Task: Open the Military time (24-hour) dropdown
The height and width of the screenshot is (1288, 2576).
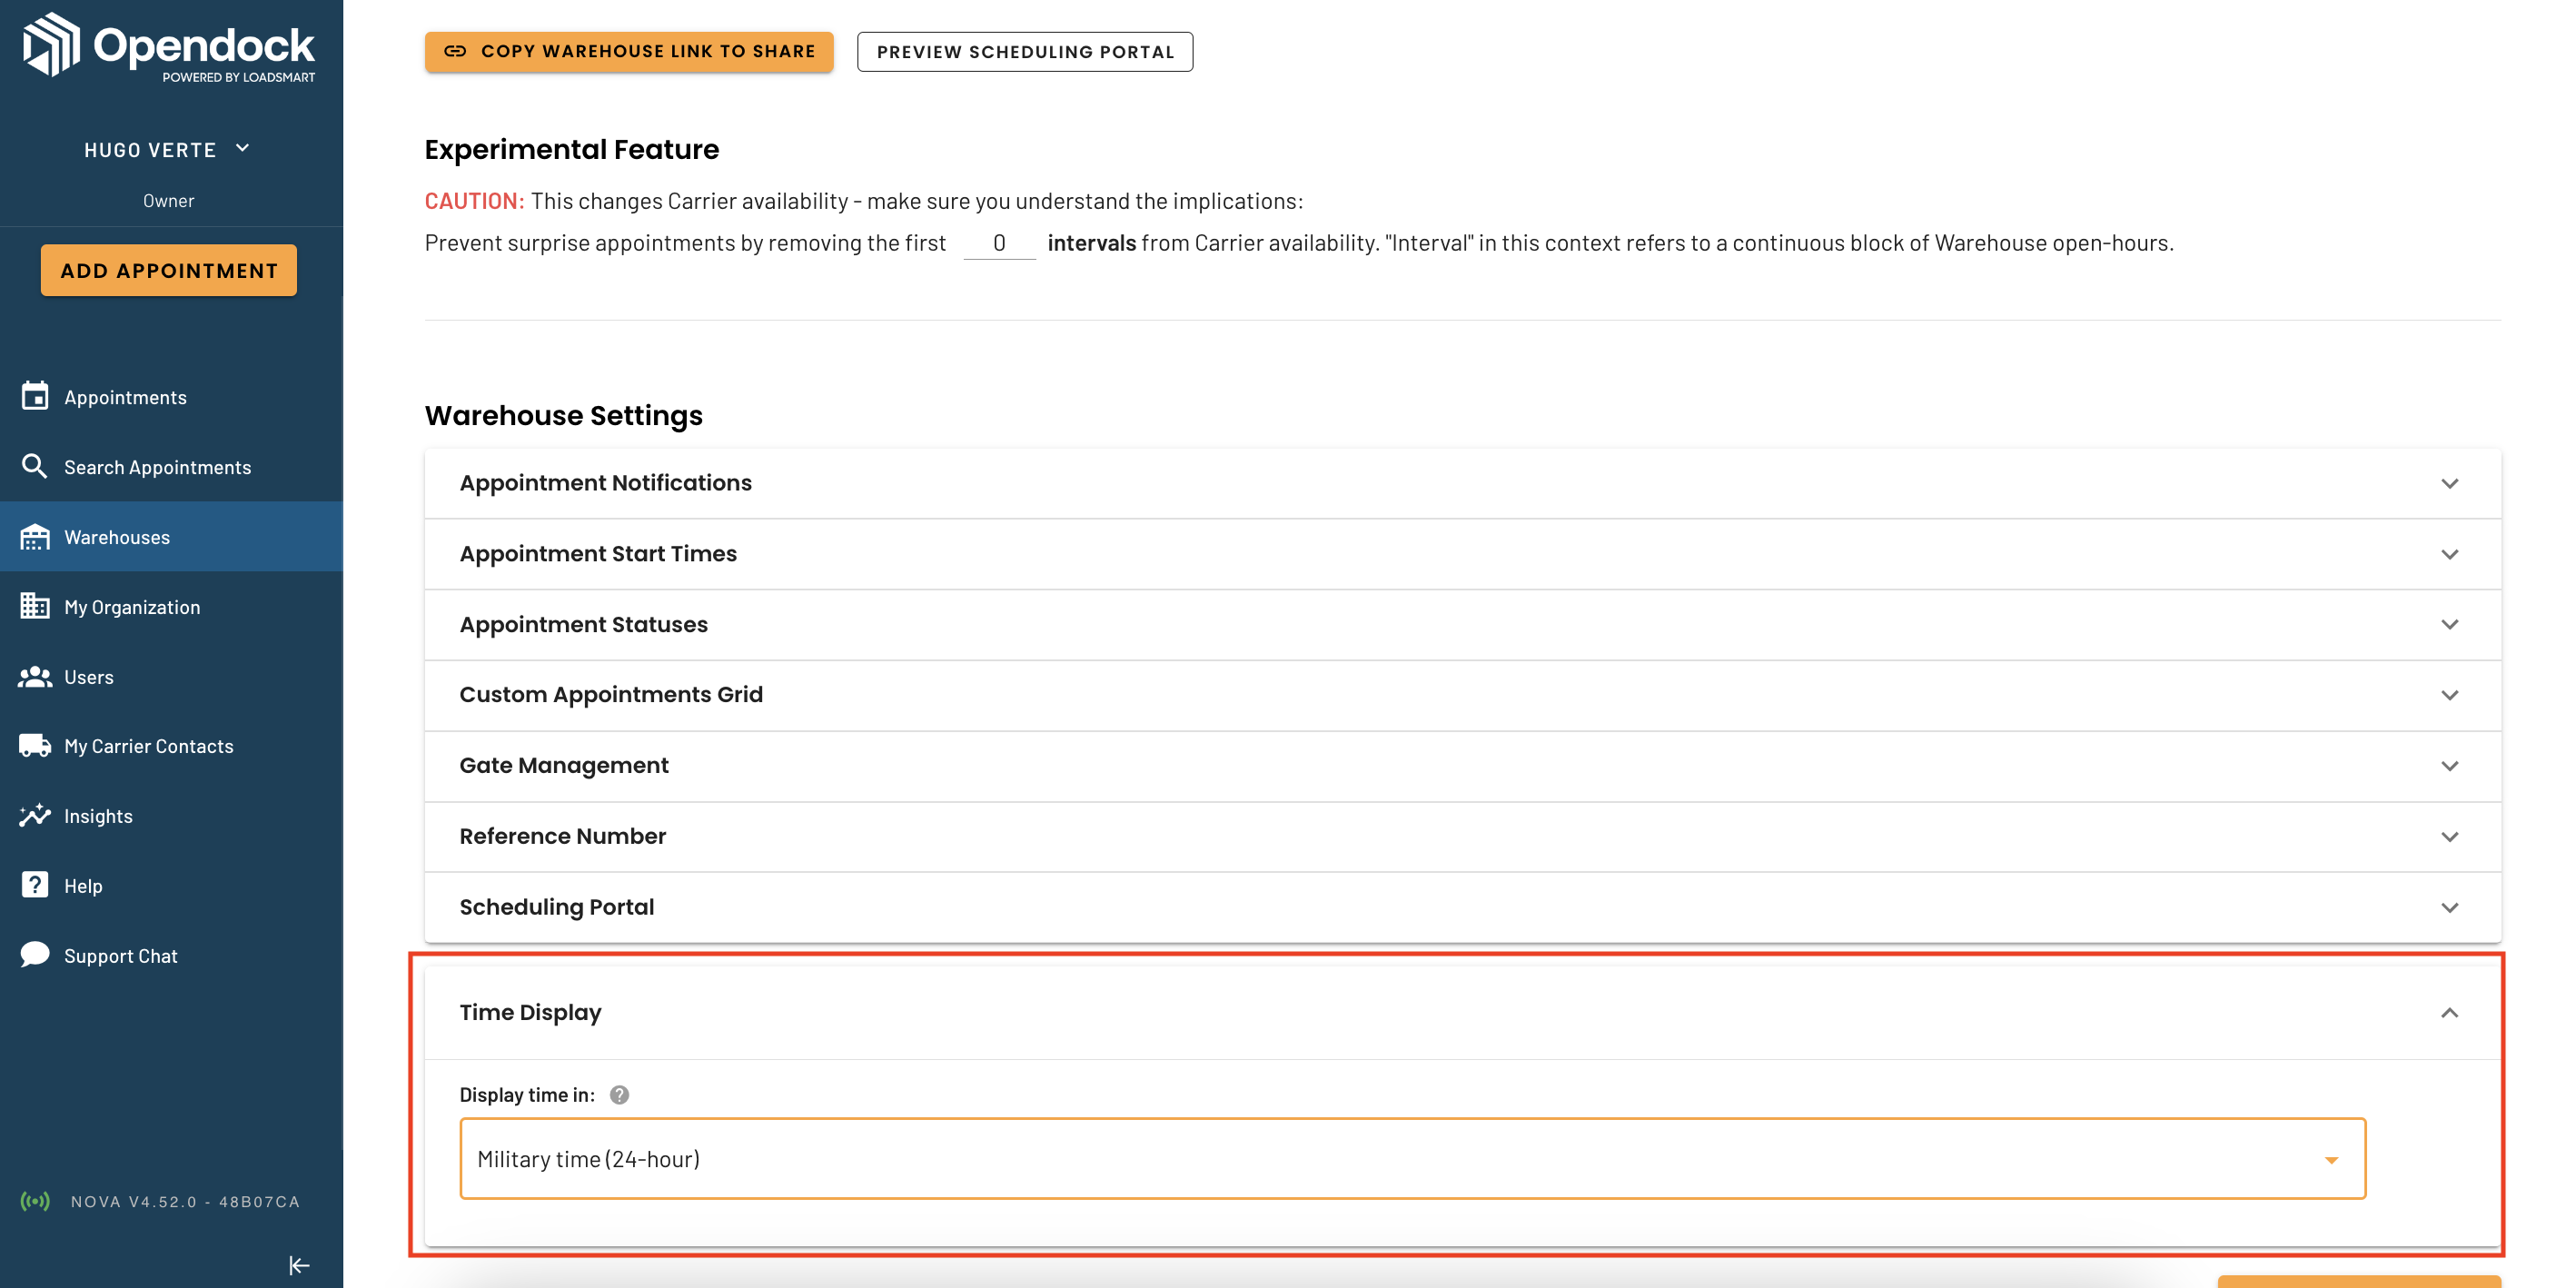Action: click(x=1412, y=1158)
